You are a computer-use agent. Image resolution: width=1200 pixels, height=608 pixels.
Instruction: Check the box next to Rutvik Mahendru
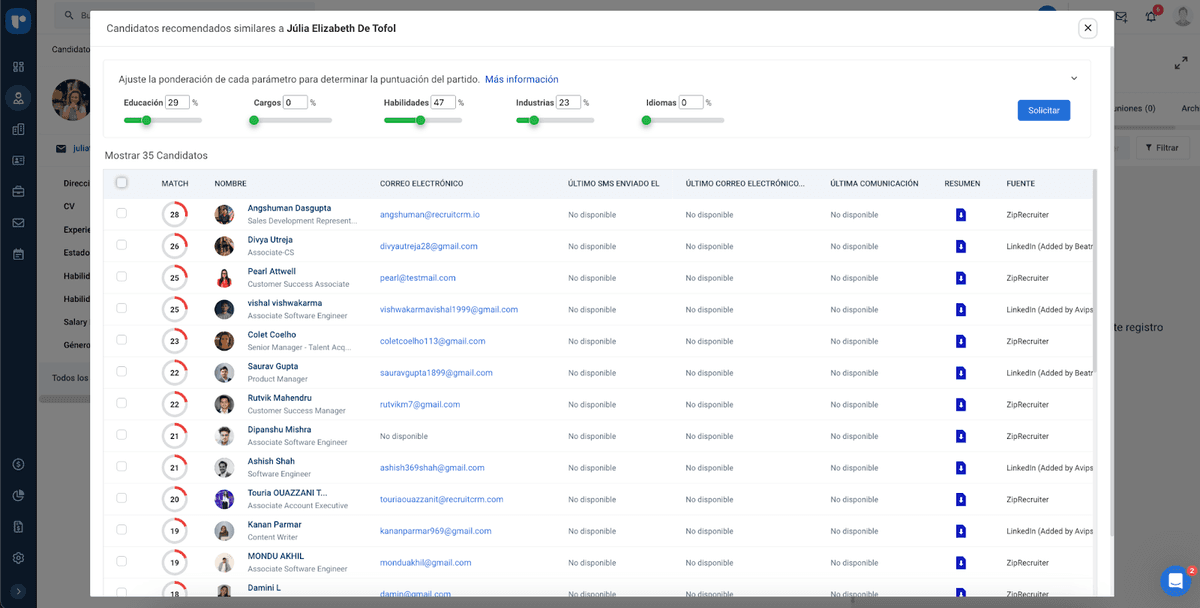pos(122,403)
